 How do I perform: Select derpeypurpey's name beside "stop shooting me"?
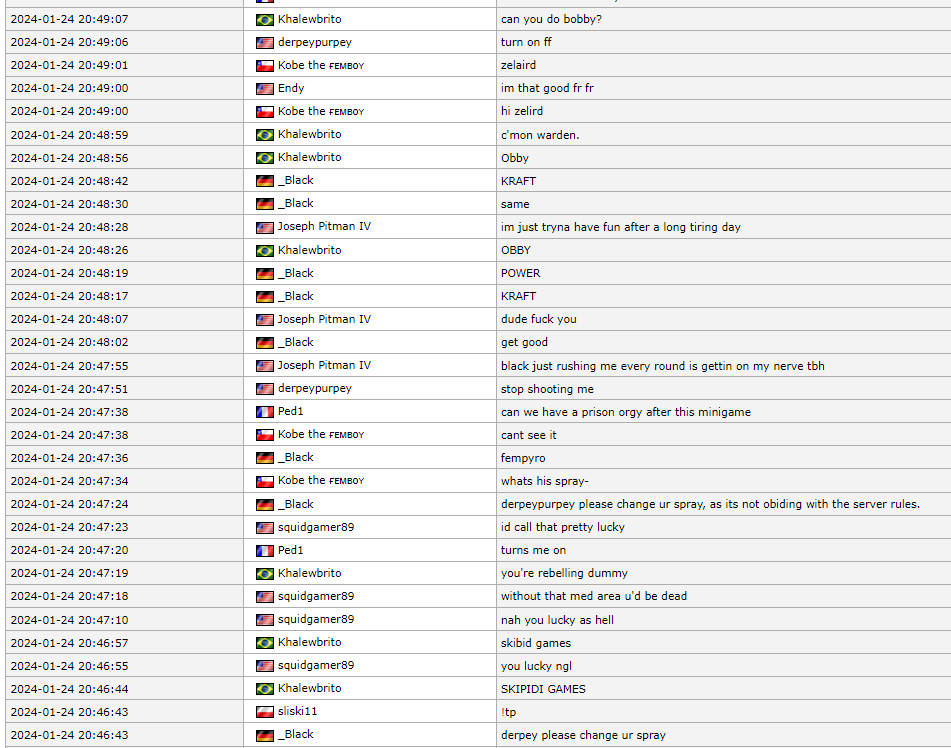[314, 388]
